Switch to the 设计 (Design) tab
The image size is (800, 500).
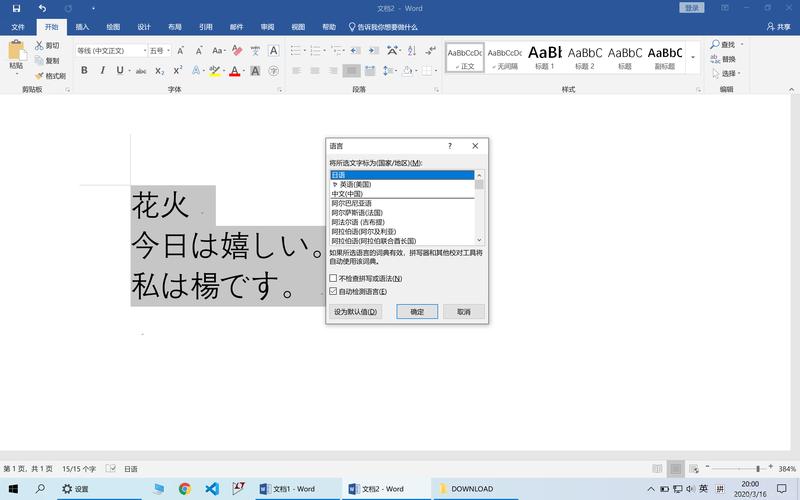click(x=144, y=27)
